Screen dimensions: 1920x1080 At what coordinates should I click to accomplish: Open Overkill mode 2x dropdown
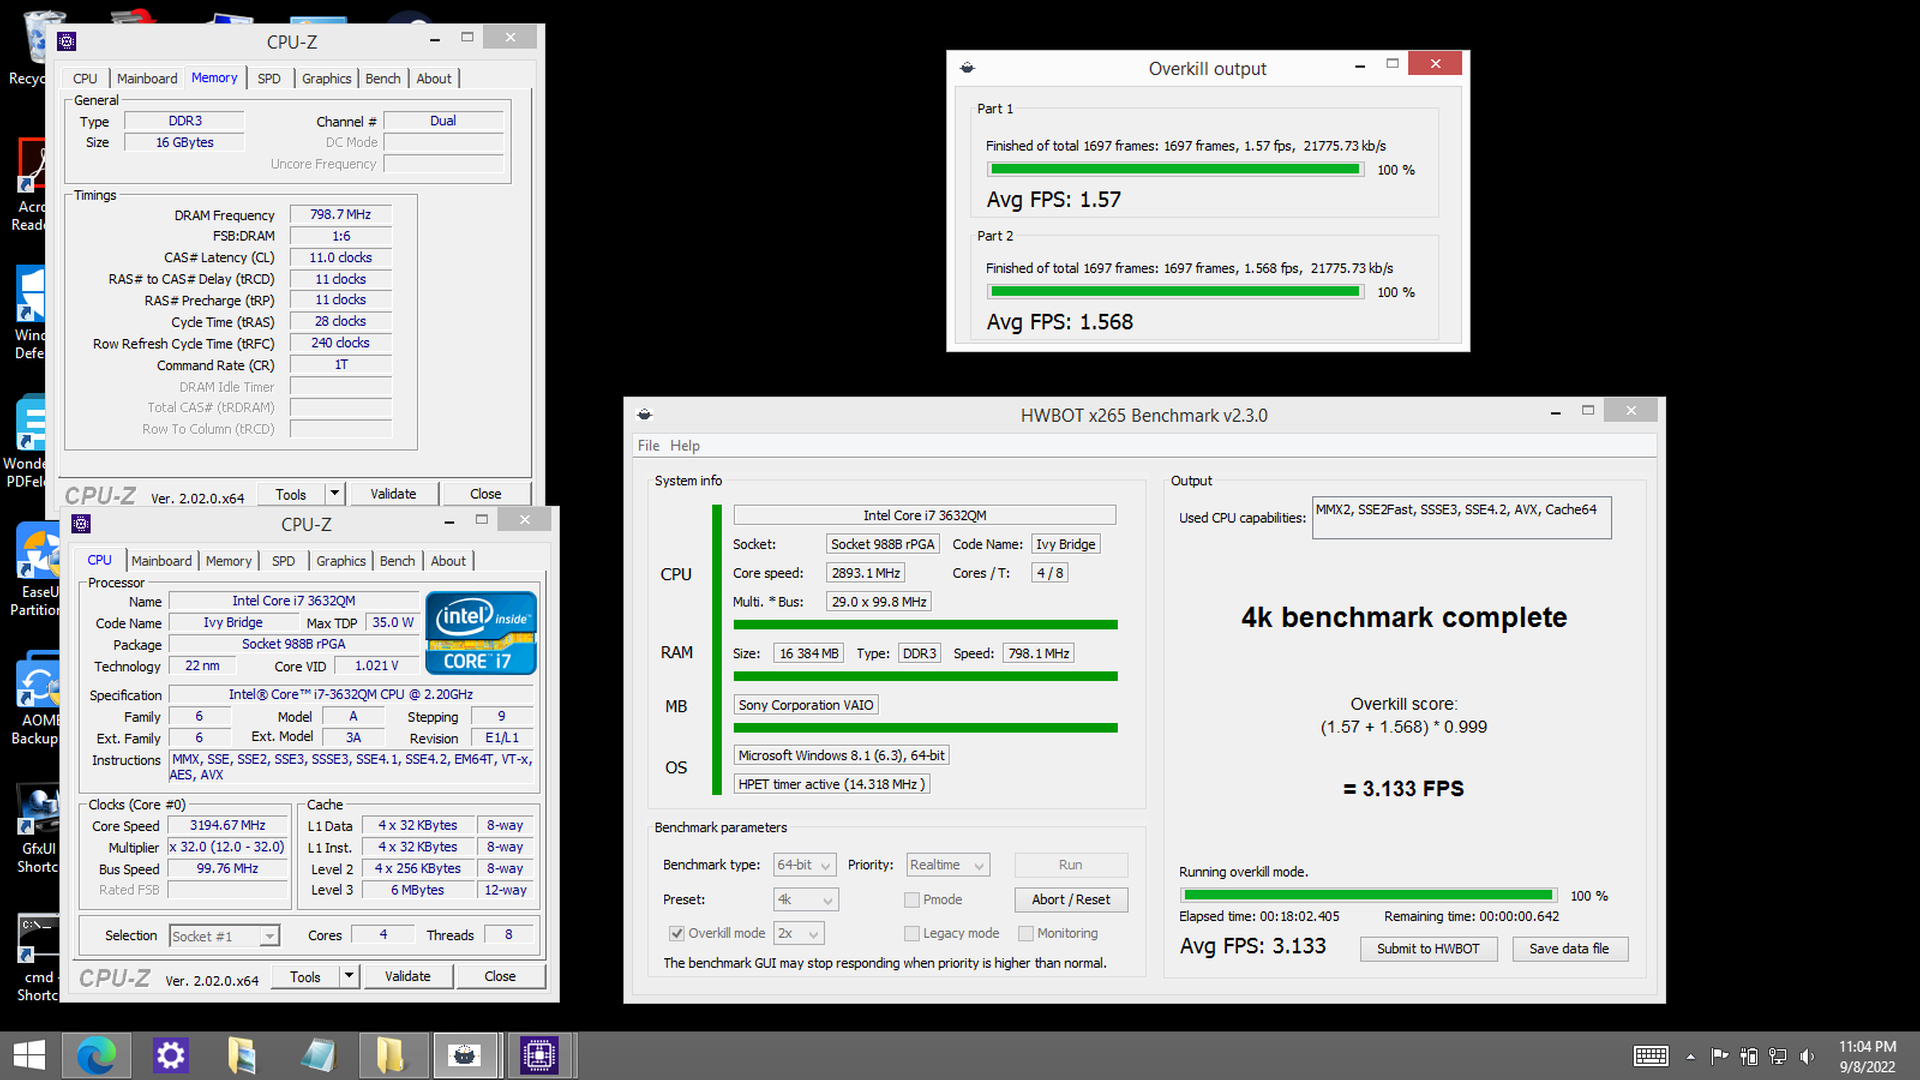(x=799, y=933)
